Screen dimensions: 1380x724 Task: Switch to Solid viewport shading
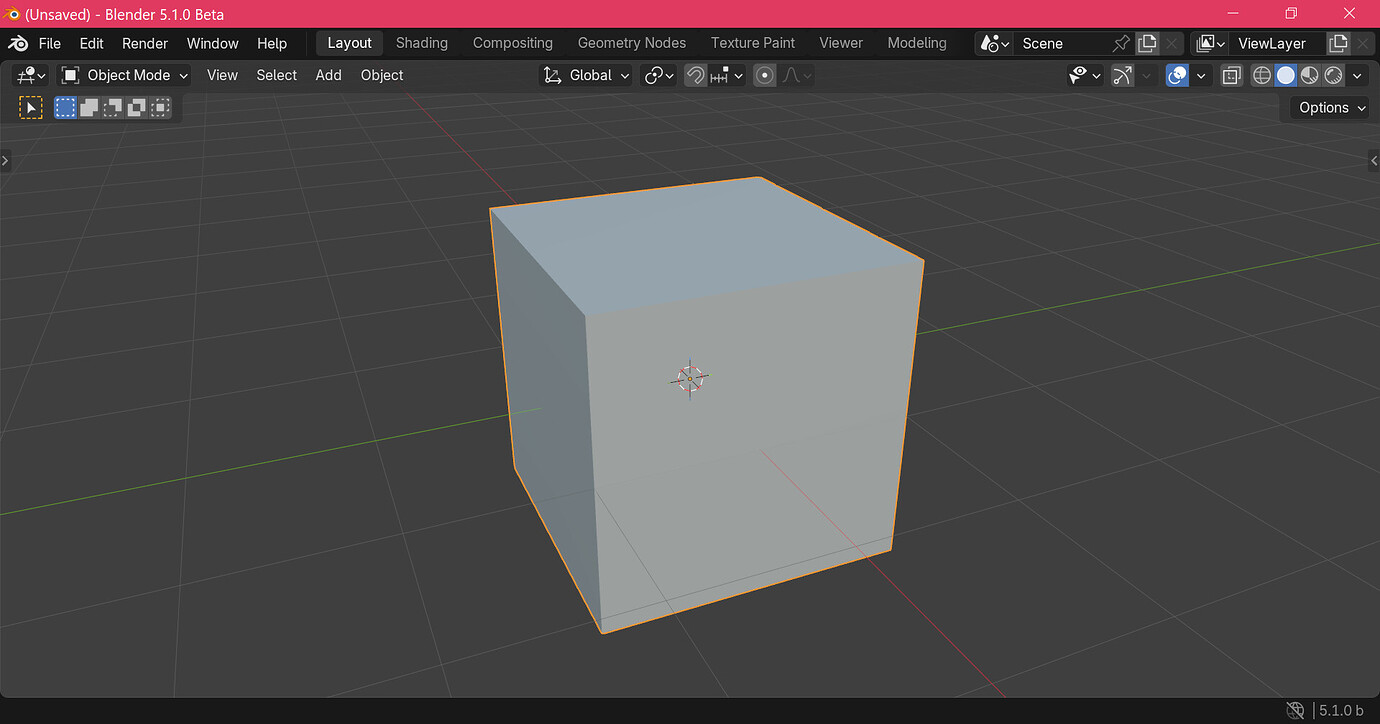pyautogui.click(x=1286, y=75)
